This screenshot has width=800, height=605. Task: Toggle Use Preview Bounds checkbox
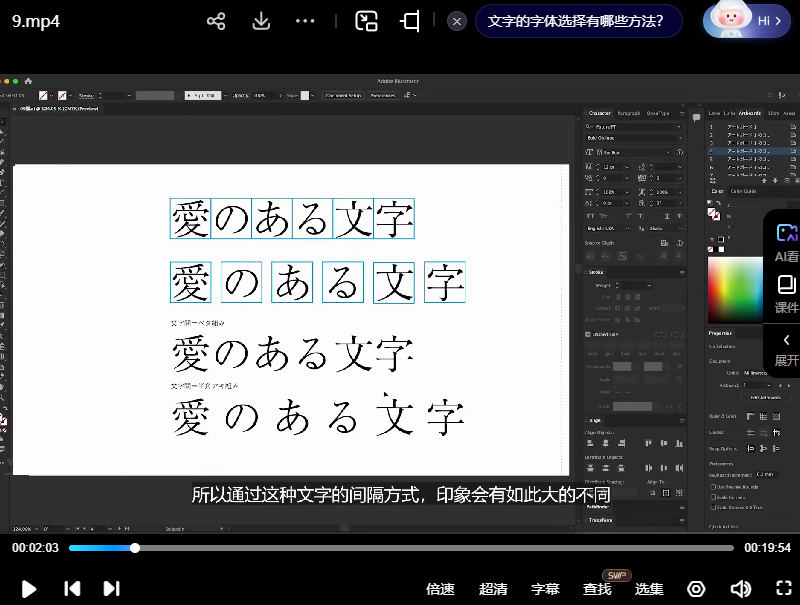pyautogui.click(x=714, y=486)
